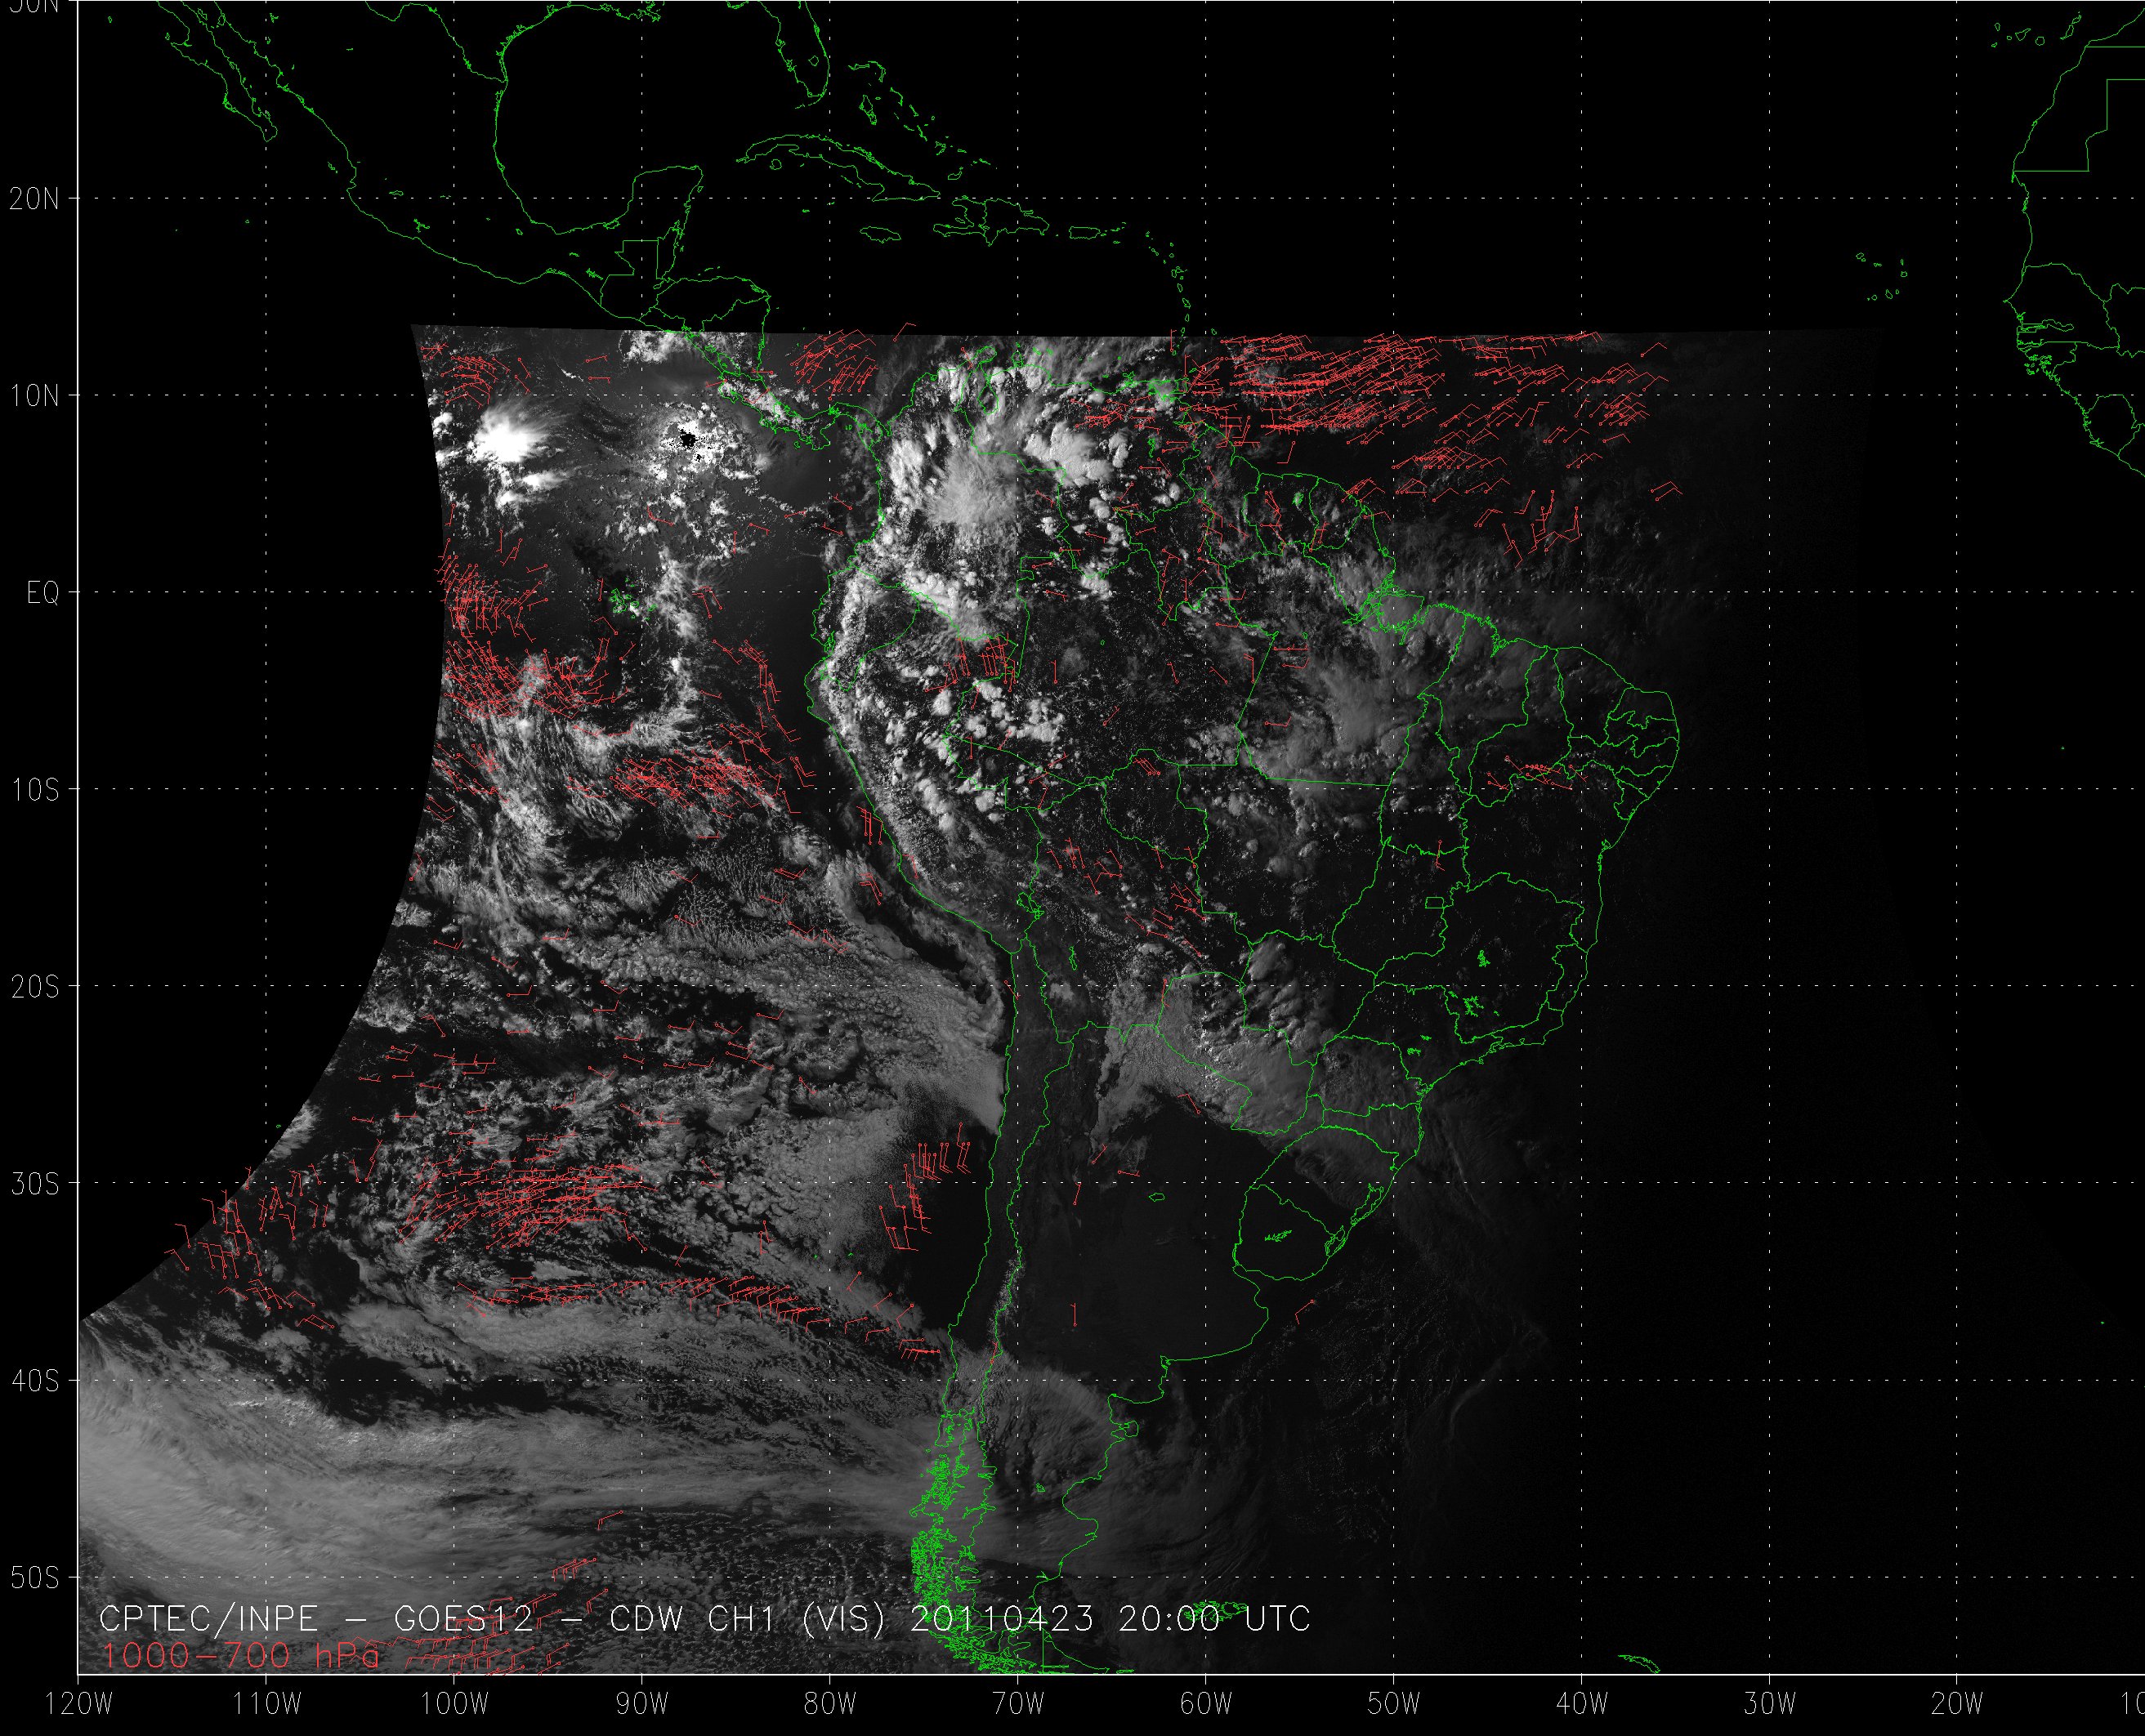Click the red 1000-700 hPa legend text
Viewport: 2145px width, 1736px height.
point(240,1656)
